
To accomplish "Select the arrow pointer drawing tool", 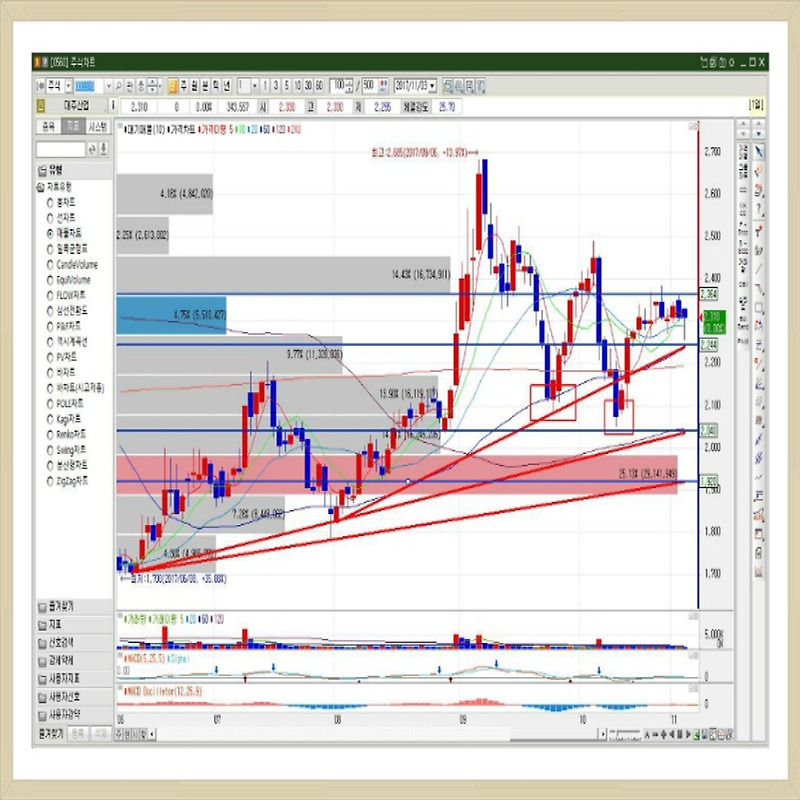I will [759, 151].
